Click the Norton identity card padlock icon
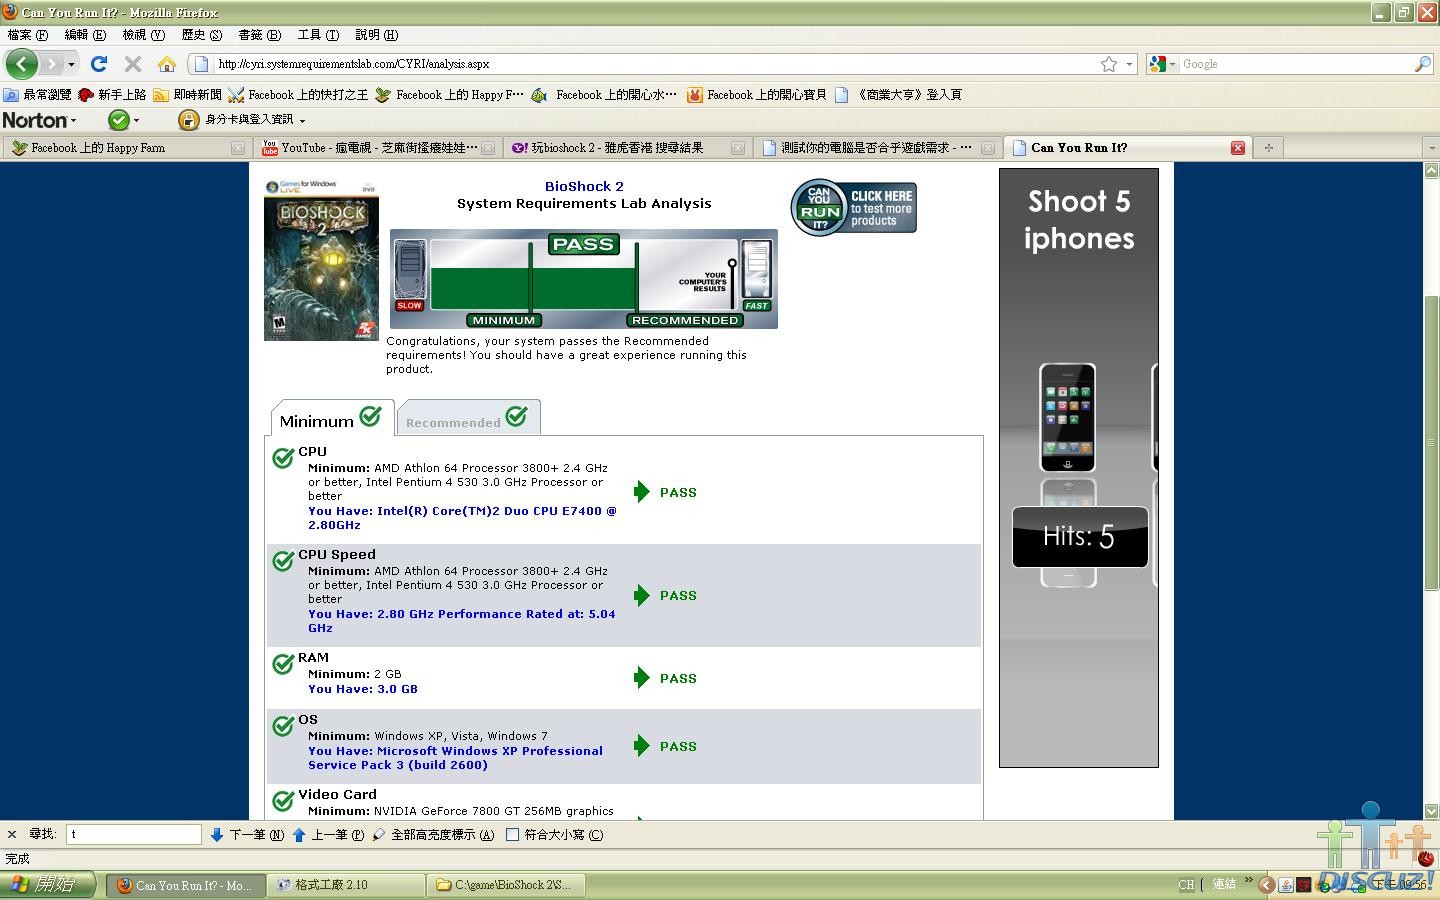1440x900 pixels. tap(188, 120)
